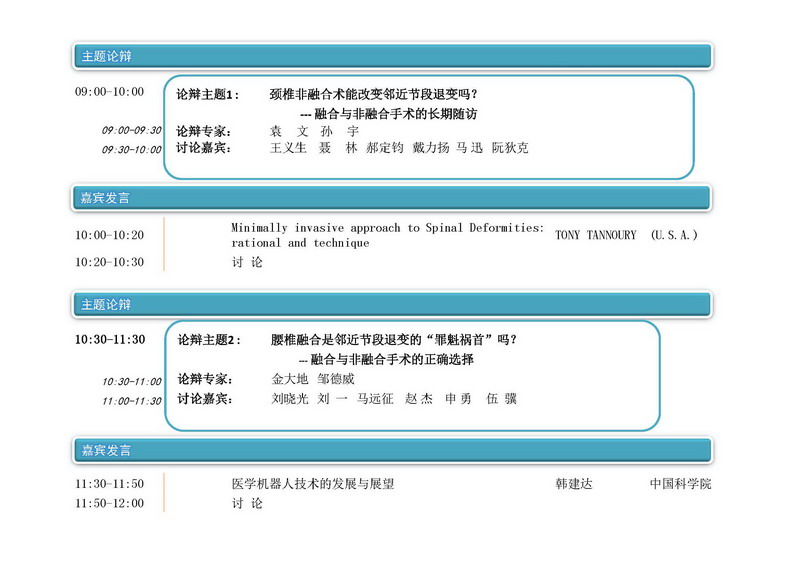Click the 主题论辩 header above 10:30-11:30
This screenshot has height=565, width=800.
coord(106,304)
